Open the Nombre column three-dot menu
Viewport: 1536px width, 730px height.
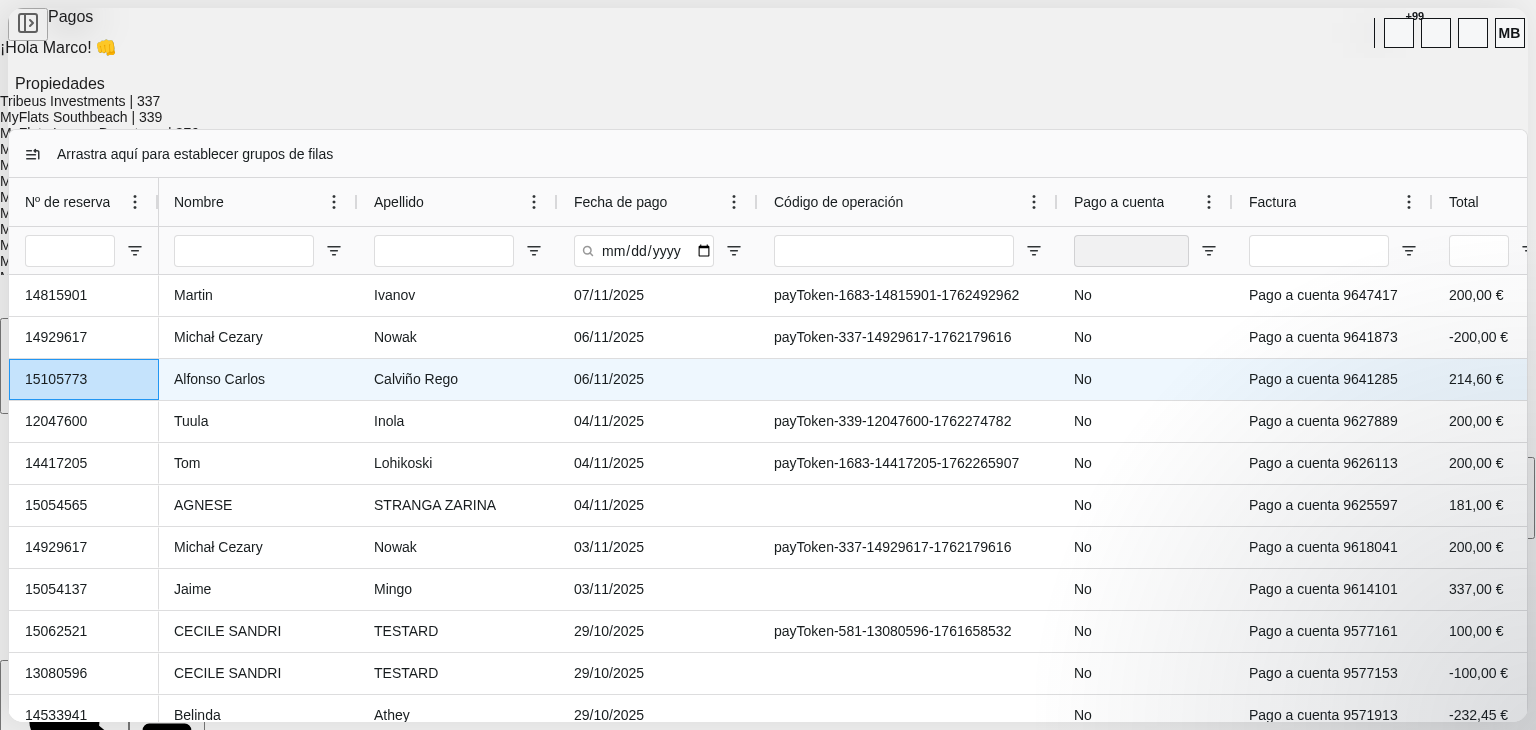click(x=334, y=202)
